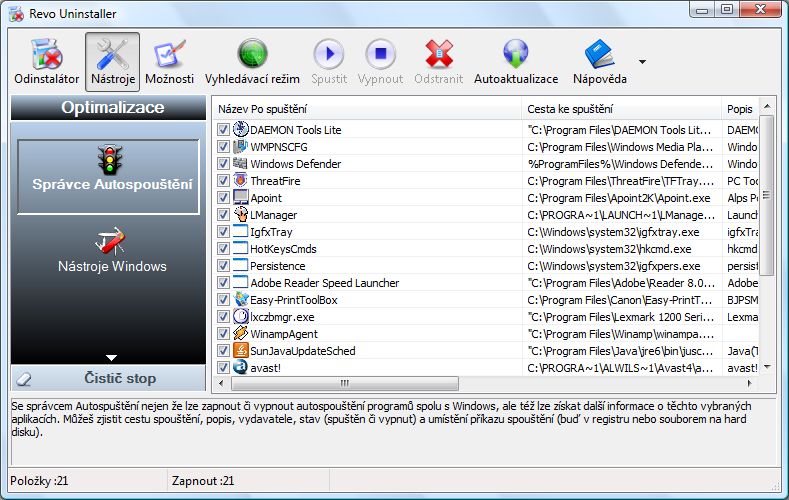Click path C:\Windows\system32\igfxtray.exe

click(x=613, y=232)
